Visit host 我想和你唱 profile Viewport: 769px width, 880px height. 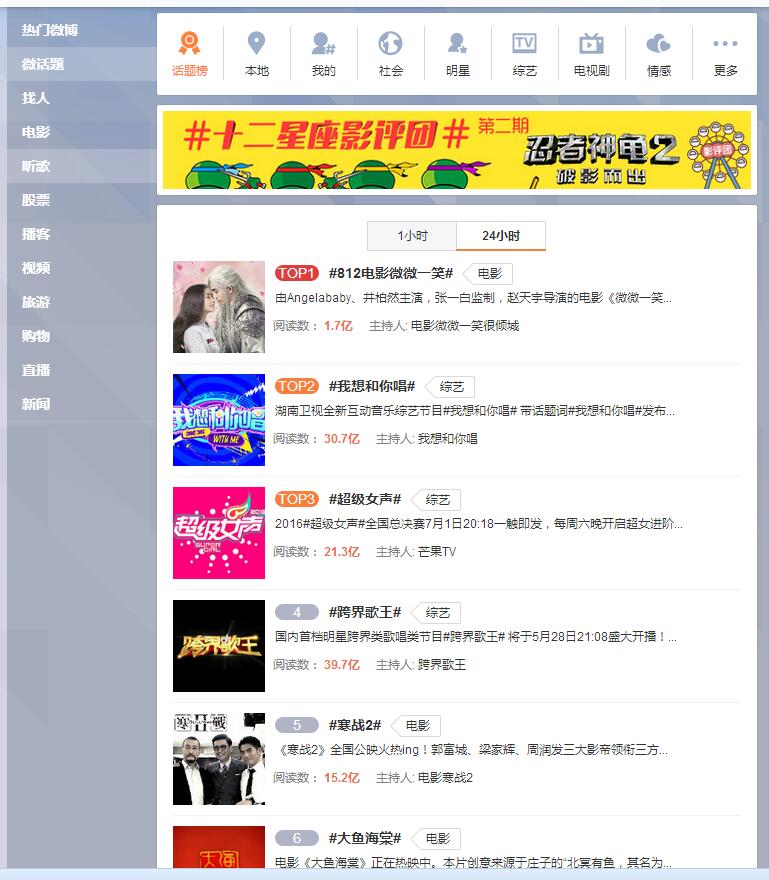point(447,439)
